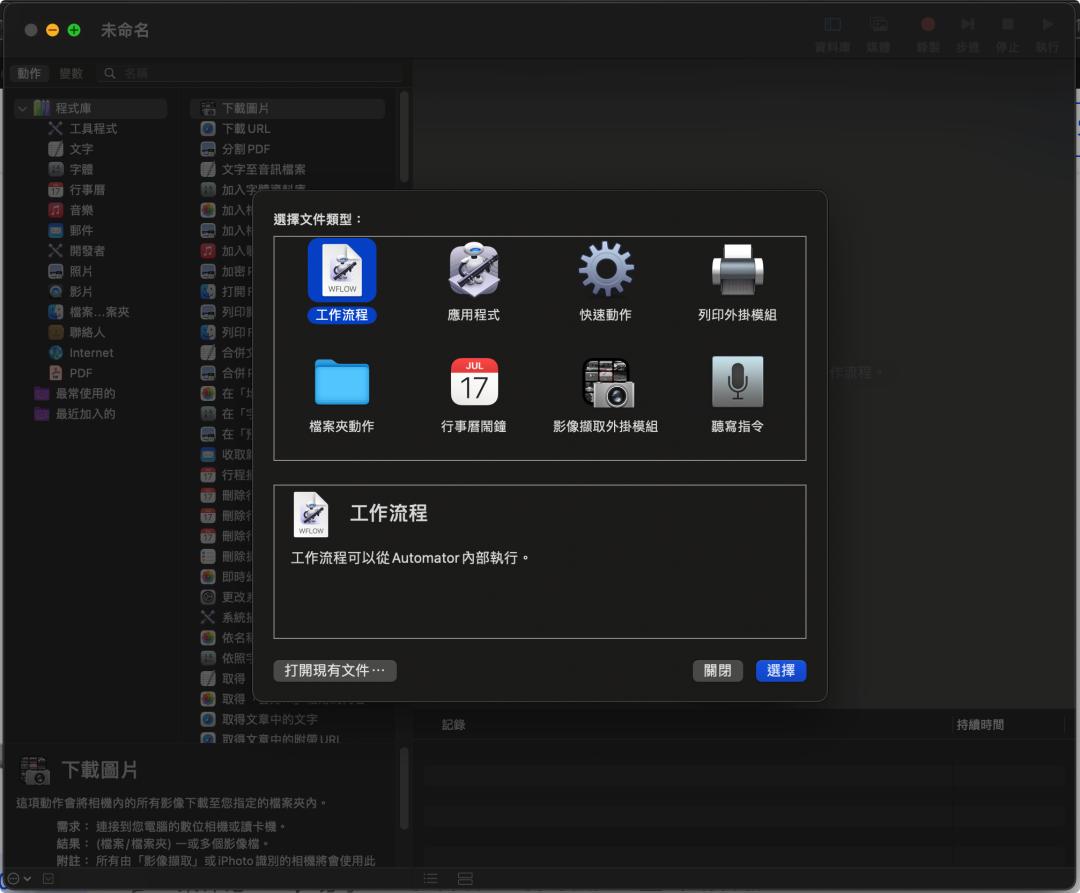Open the action dropdown at bottom-left corner
Image resolution: width=1080 pixels, height=893 pixels.
[14, 877]
